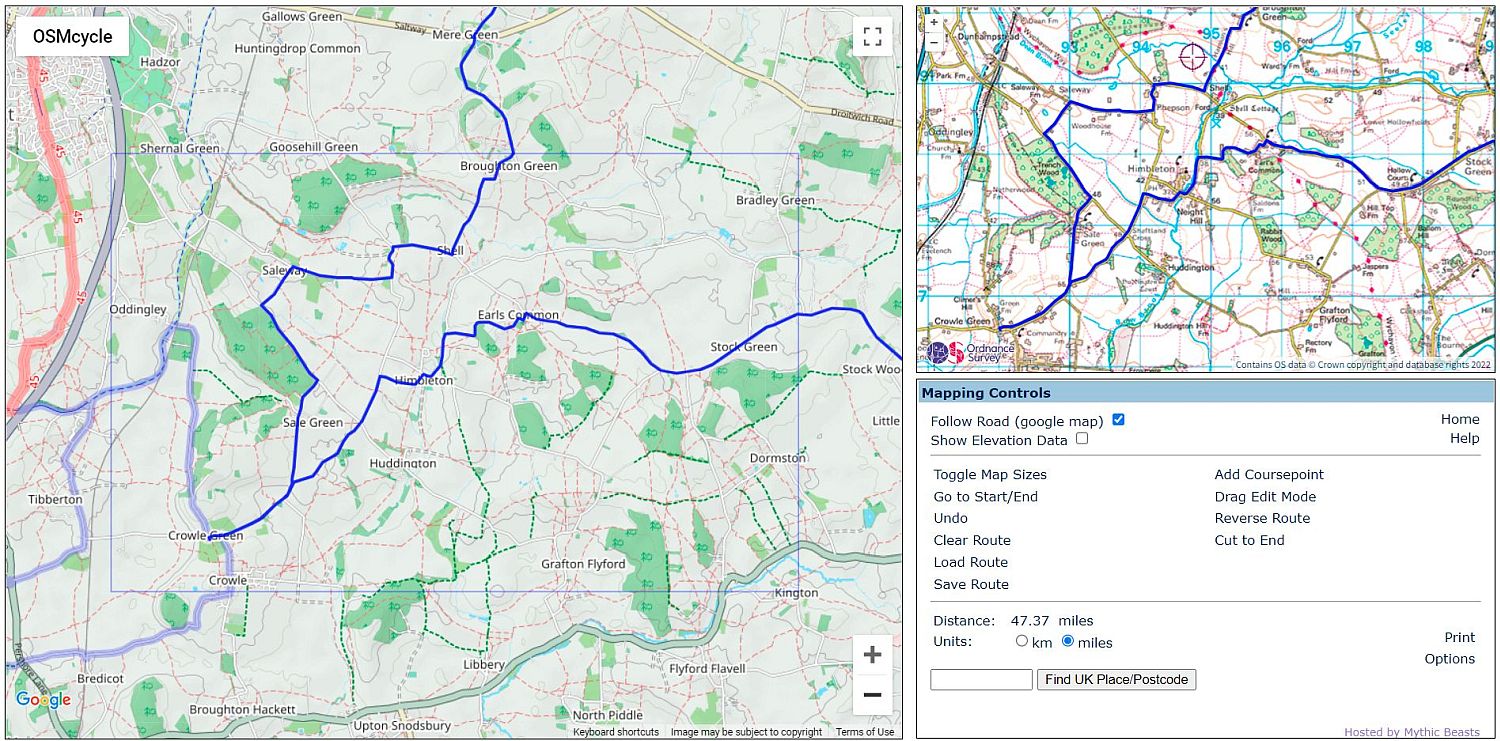This screenshot has height=741, width=1500.
Task: Click Reverse Route
Action: pos(1262,519)
